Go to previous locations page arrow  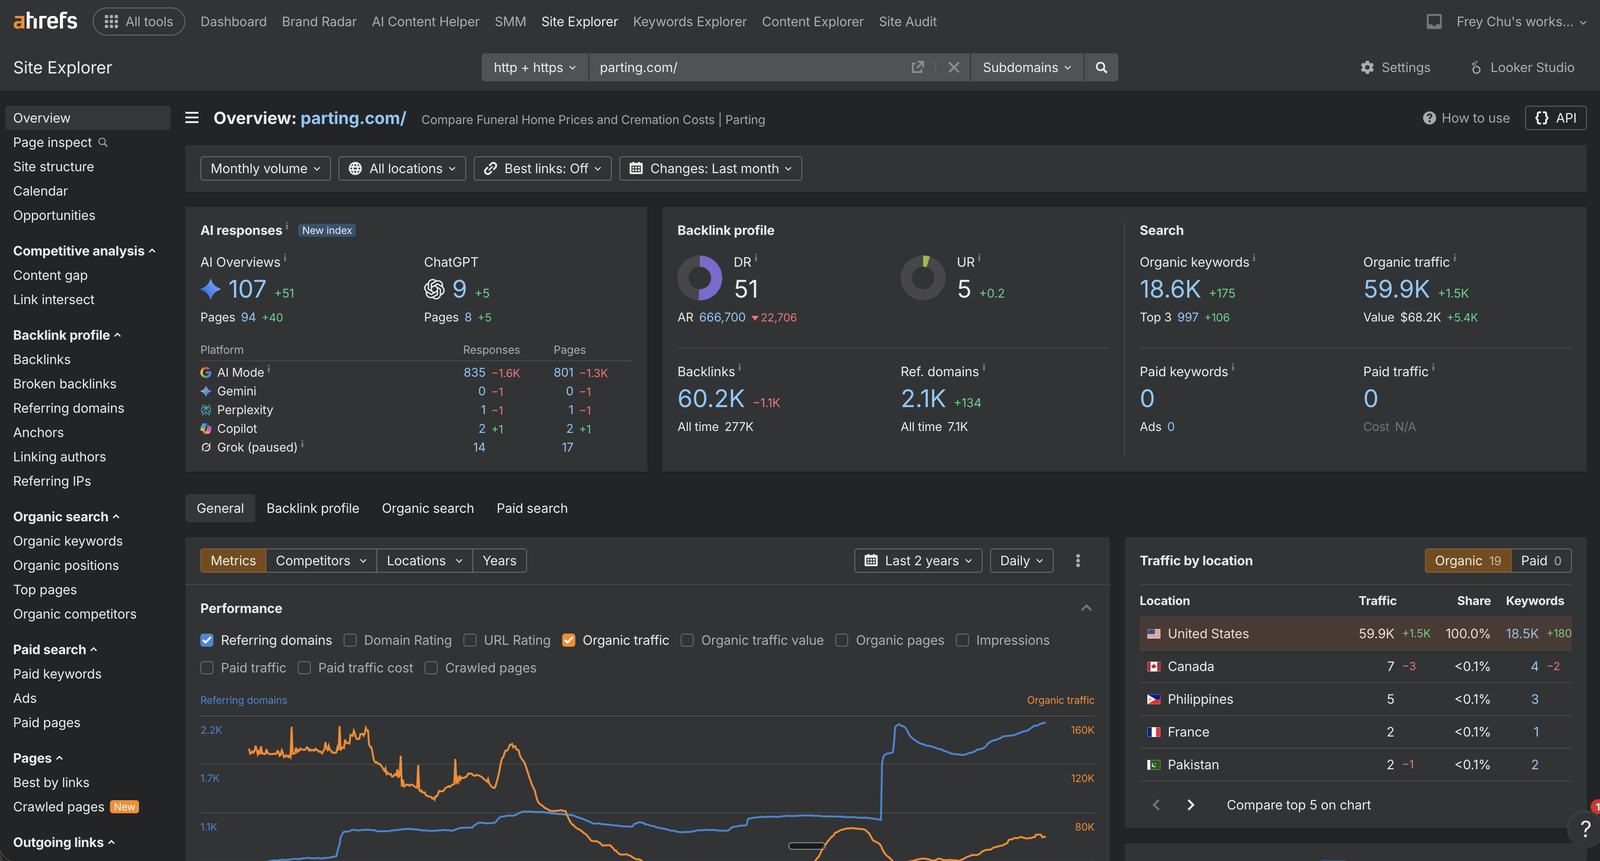1157,805
